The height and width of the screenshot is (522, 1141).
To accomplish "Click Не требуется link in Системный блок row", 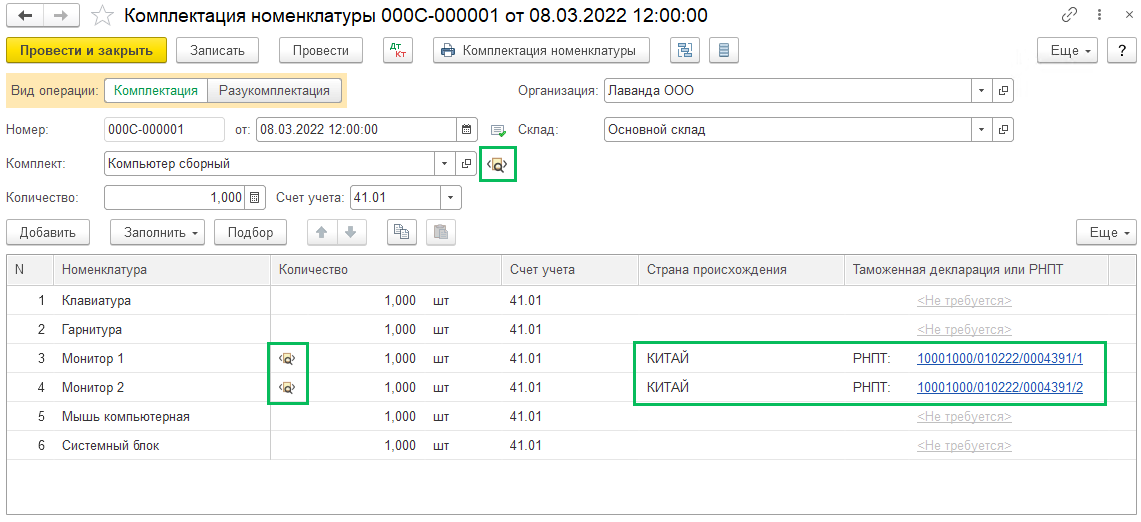I will 964,446.
